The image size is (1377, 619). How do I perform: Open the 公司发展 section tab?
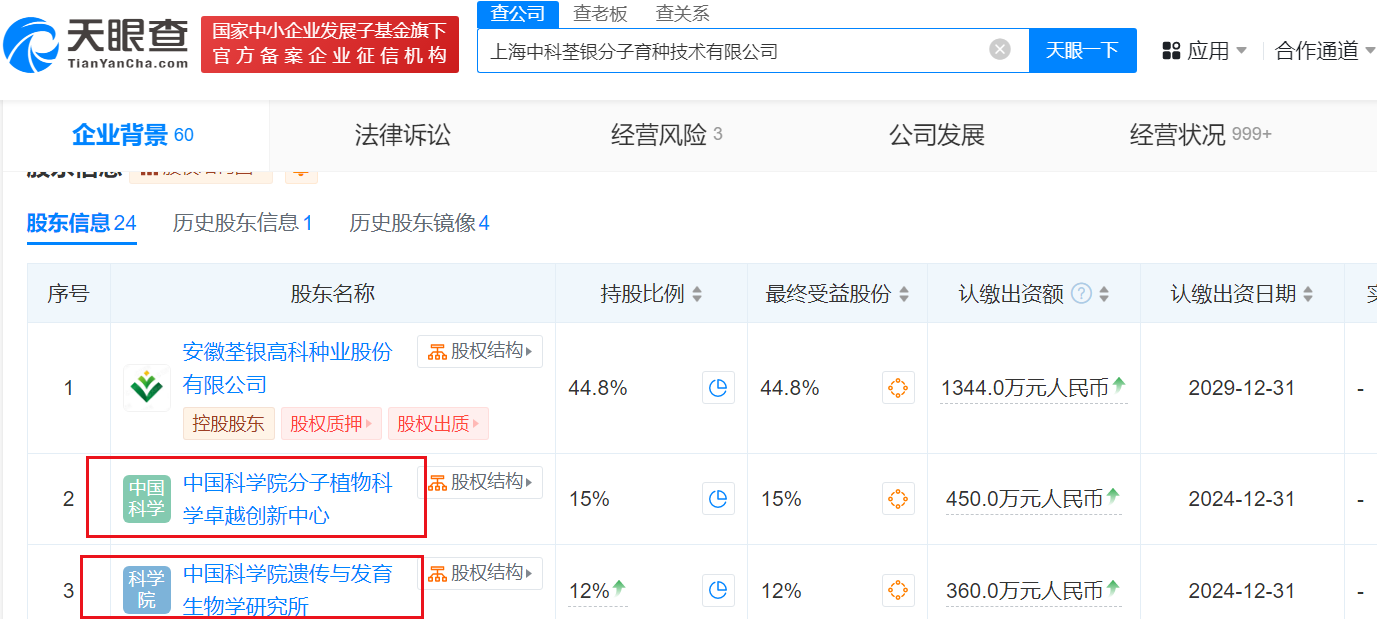pyautogui.click(x=937, y=135)
